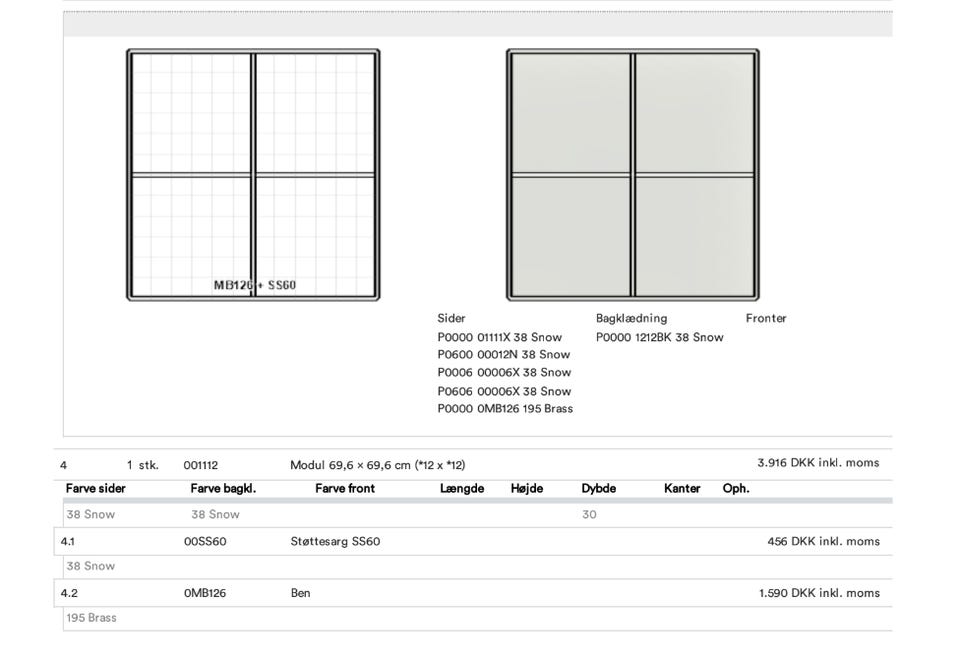960x658 pixels.
Task: Click the "Dybde" column header
Action: (x=599, y=488)
